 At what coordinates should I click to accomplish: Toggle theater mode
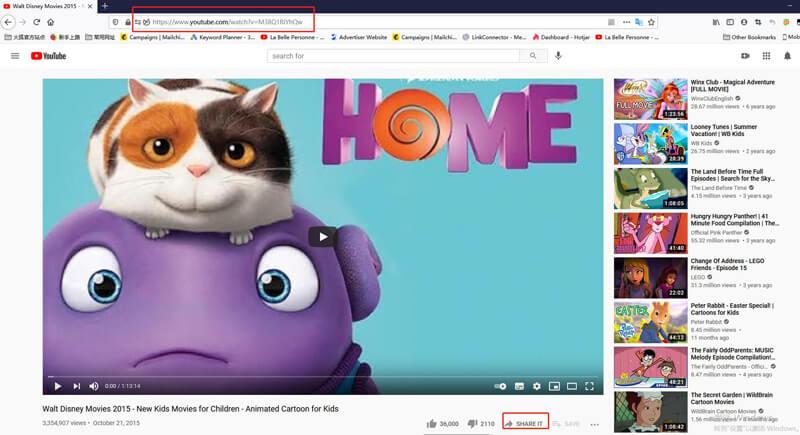[x=572, y=386]
